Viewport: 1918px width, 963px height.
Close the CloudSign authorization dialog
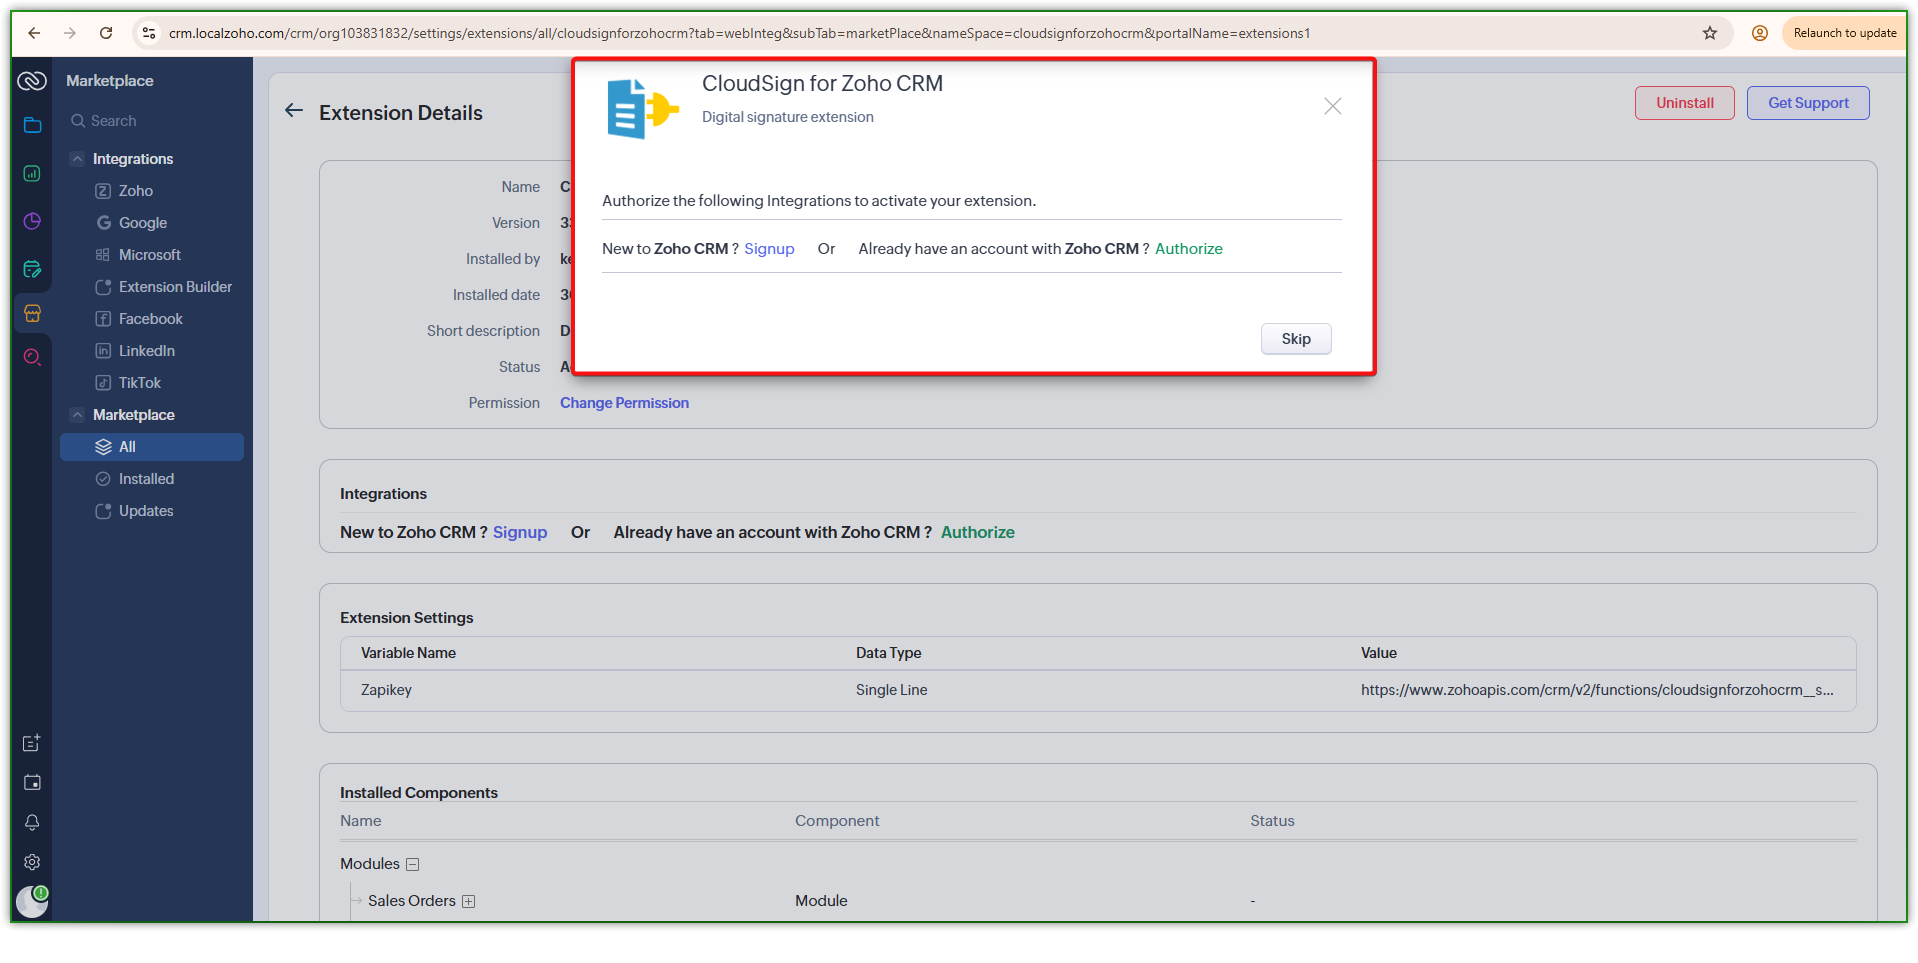pos(1332,106)
